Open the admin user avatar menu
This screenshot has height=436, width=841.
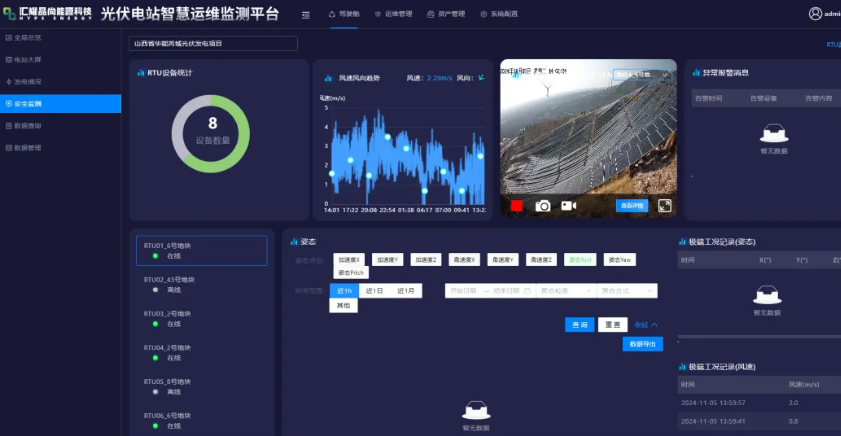point(815,14)
